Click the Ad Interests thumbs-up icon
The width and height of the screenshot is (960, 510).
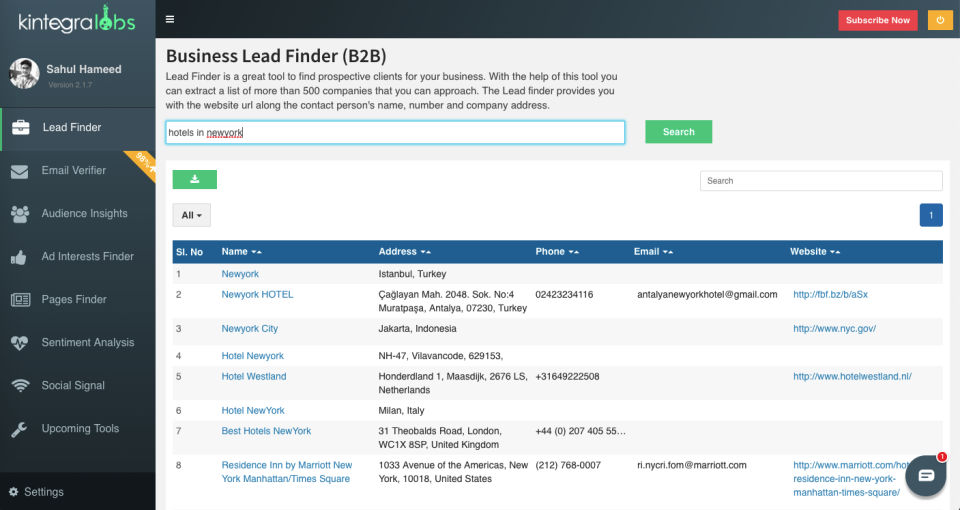(19, 257)
